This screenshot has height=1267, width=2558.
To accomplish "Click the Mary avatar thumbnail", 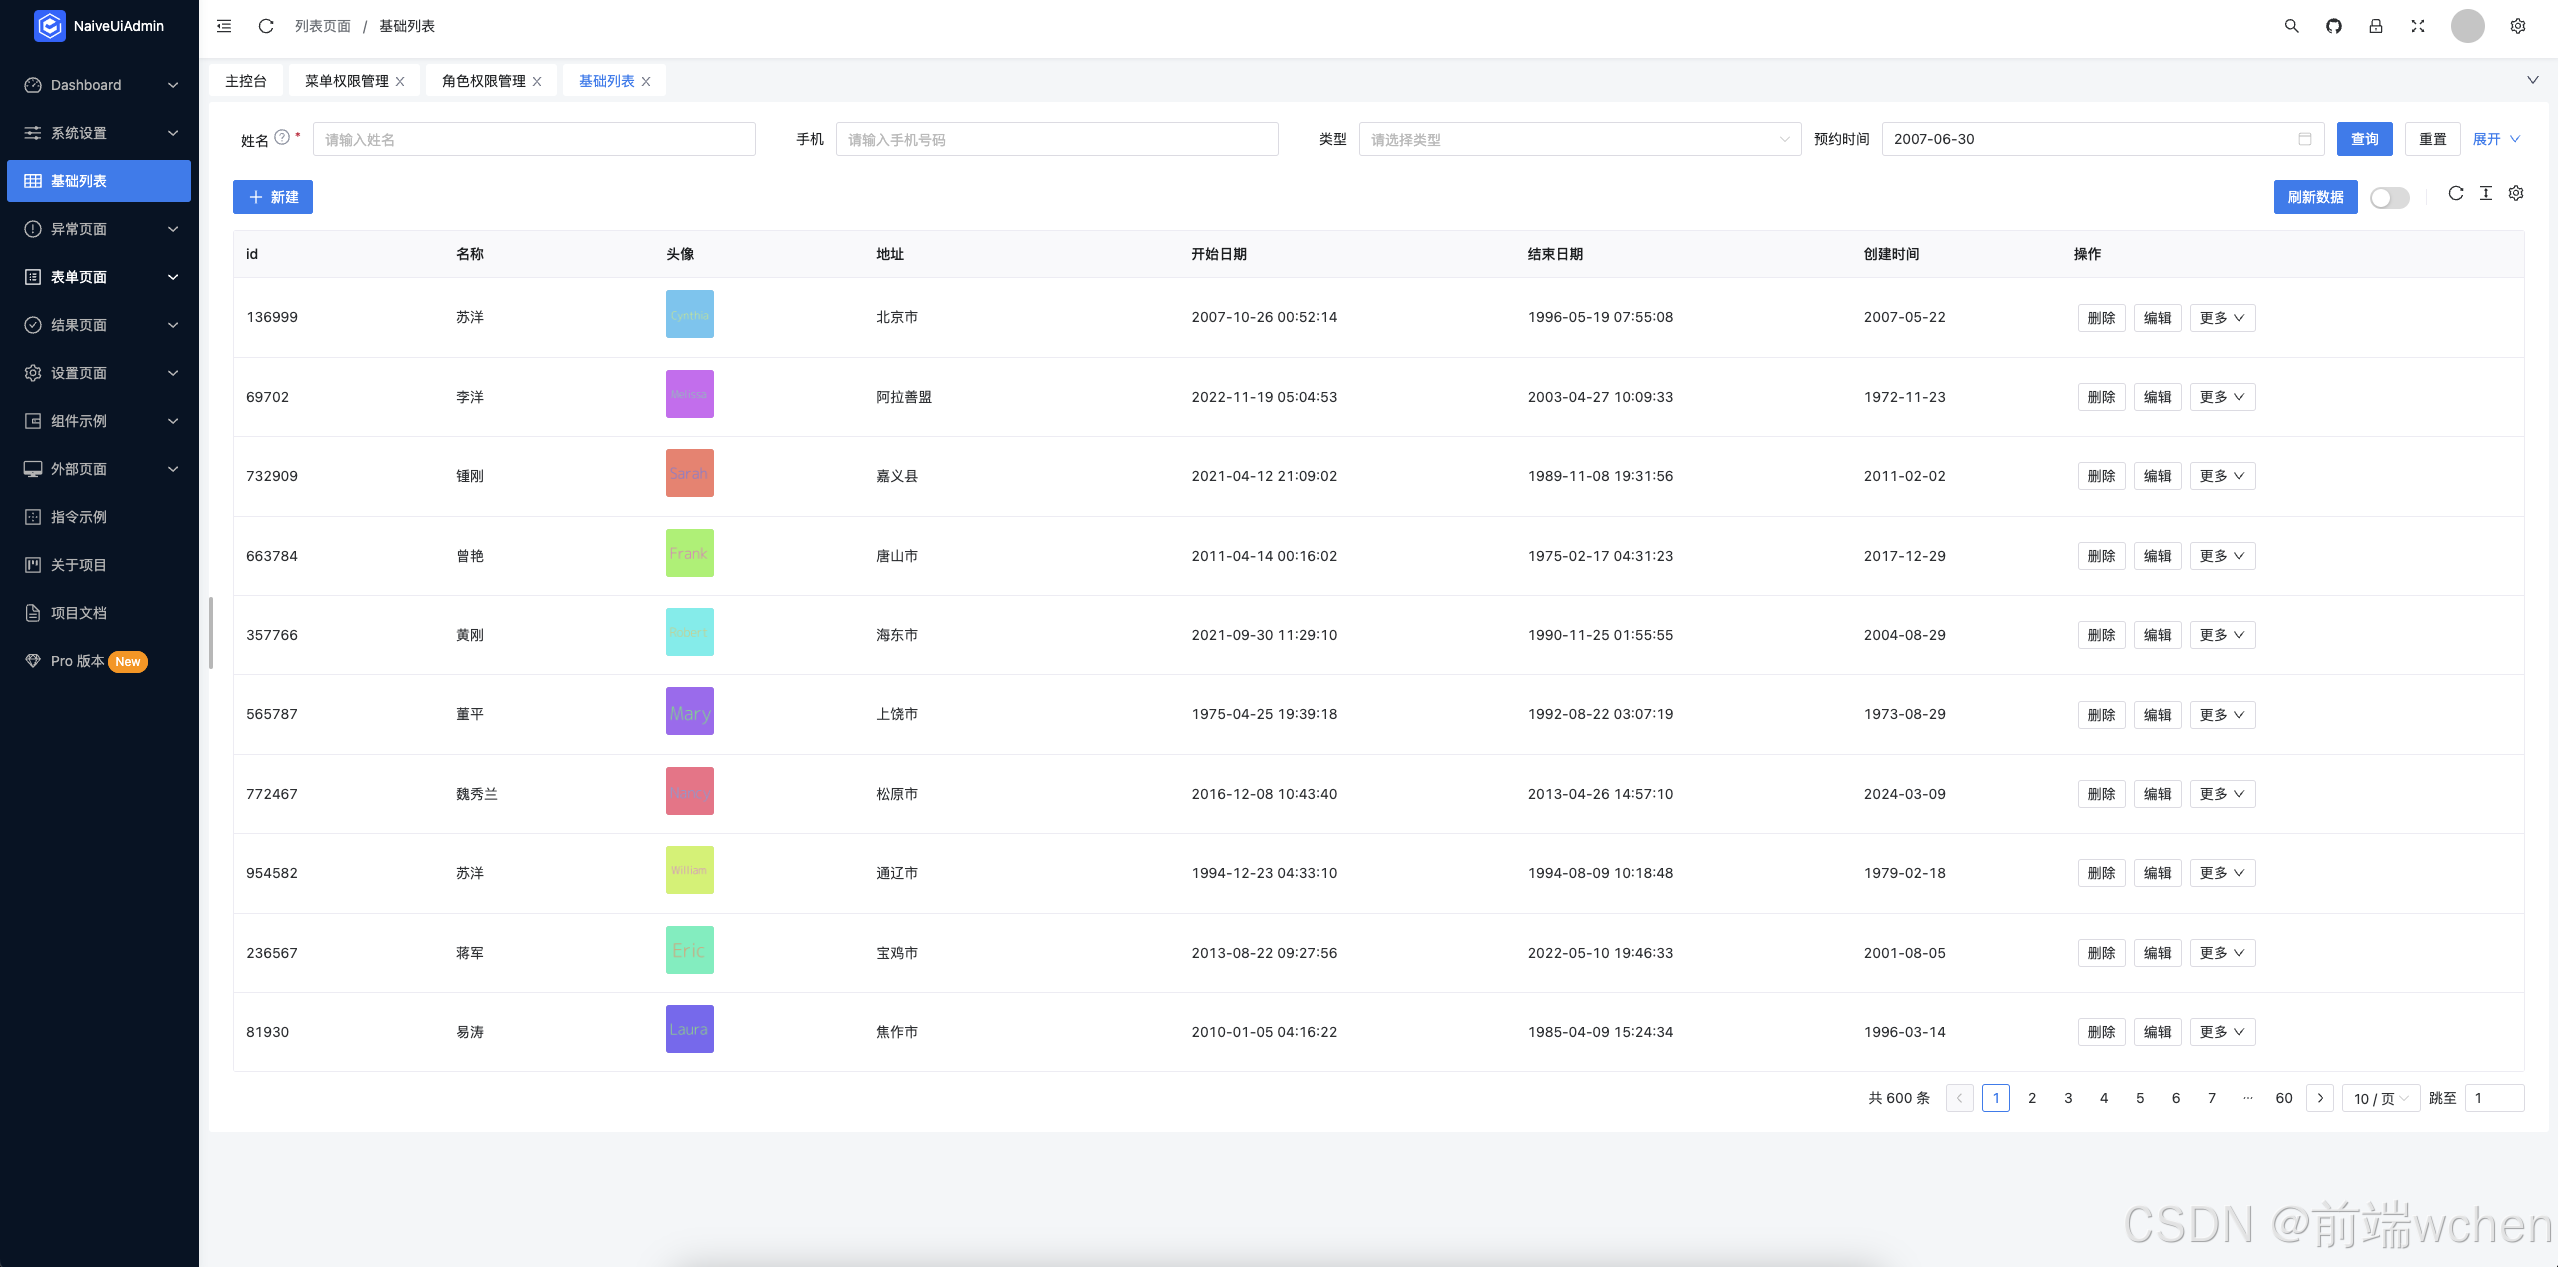I will 689,712.
